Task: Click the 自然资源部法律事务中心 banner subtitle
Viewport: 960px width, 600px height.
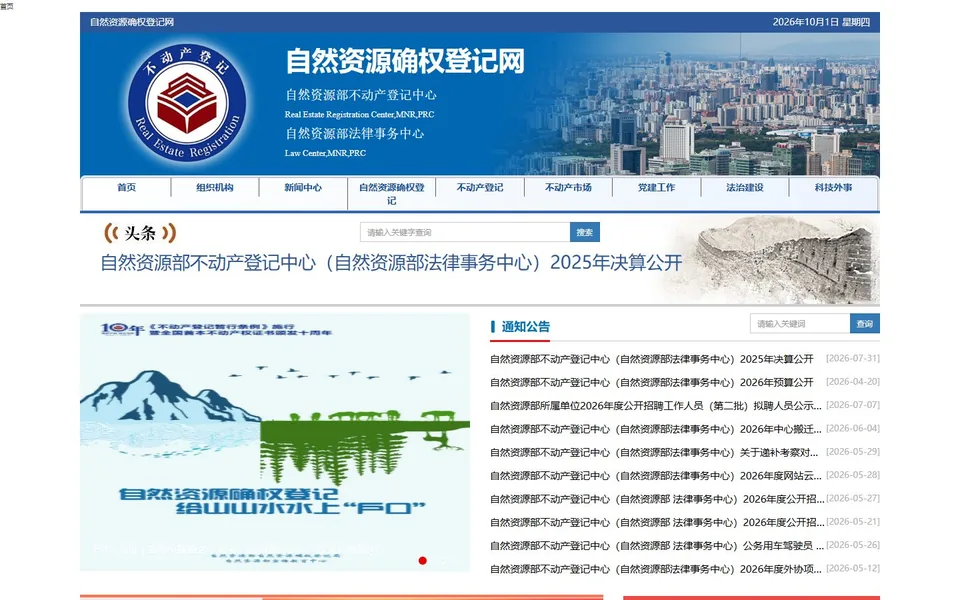Action: tap(354, 133)
